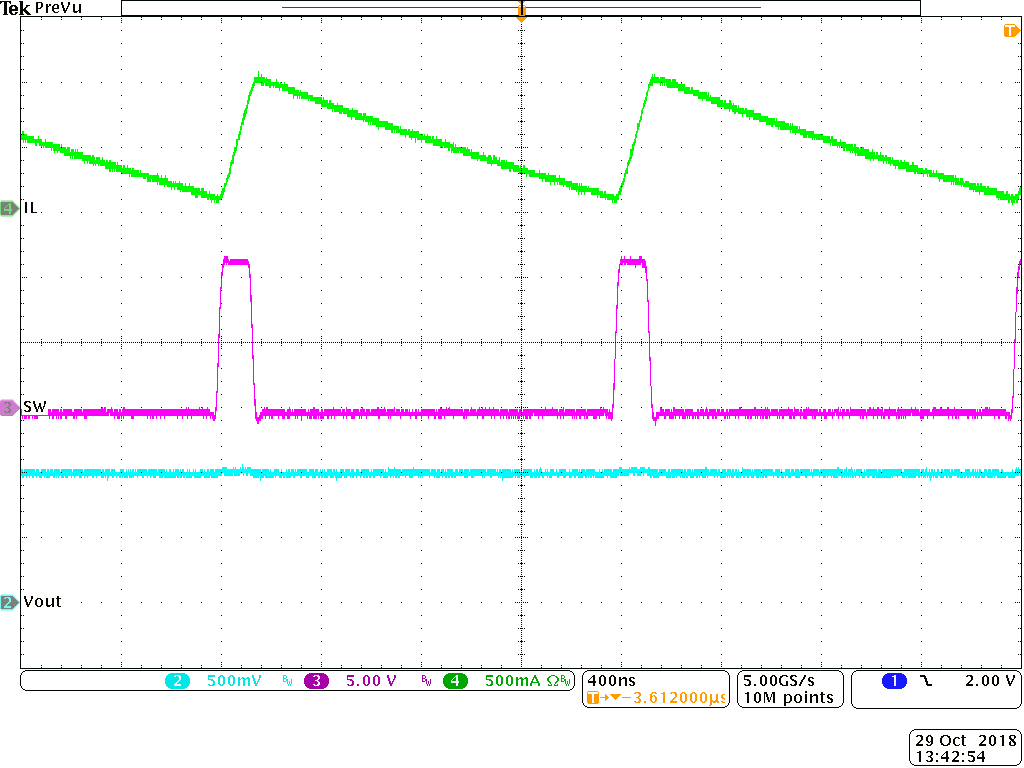Click the 10M points record length readout
This screenshot has width=1024, height=768.
pyautogui.click(x=789, y=697)
